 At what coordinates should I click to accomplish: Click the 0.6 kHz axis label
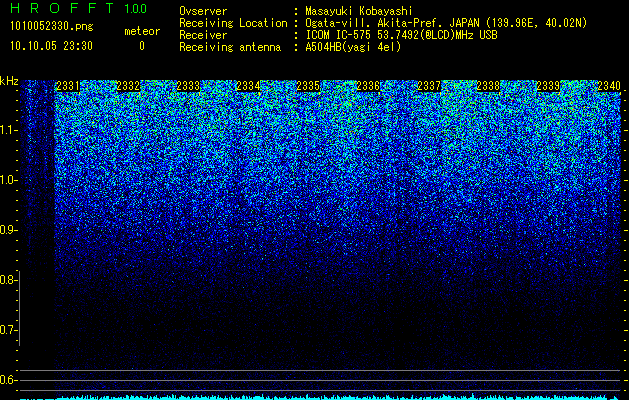point(8,380)
